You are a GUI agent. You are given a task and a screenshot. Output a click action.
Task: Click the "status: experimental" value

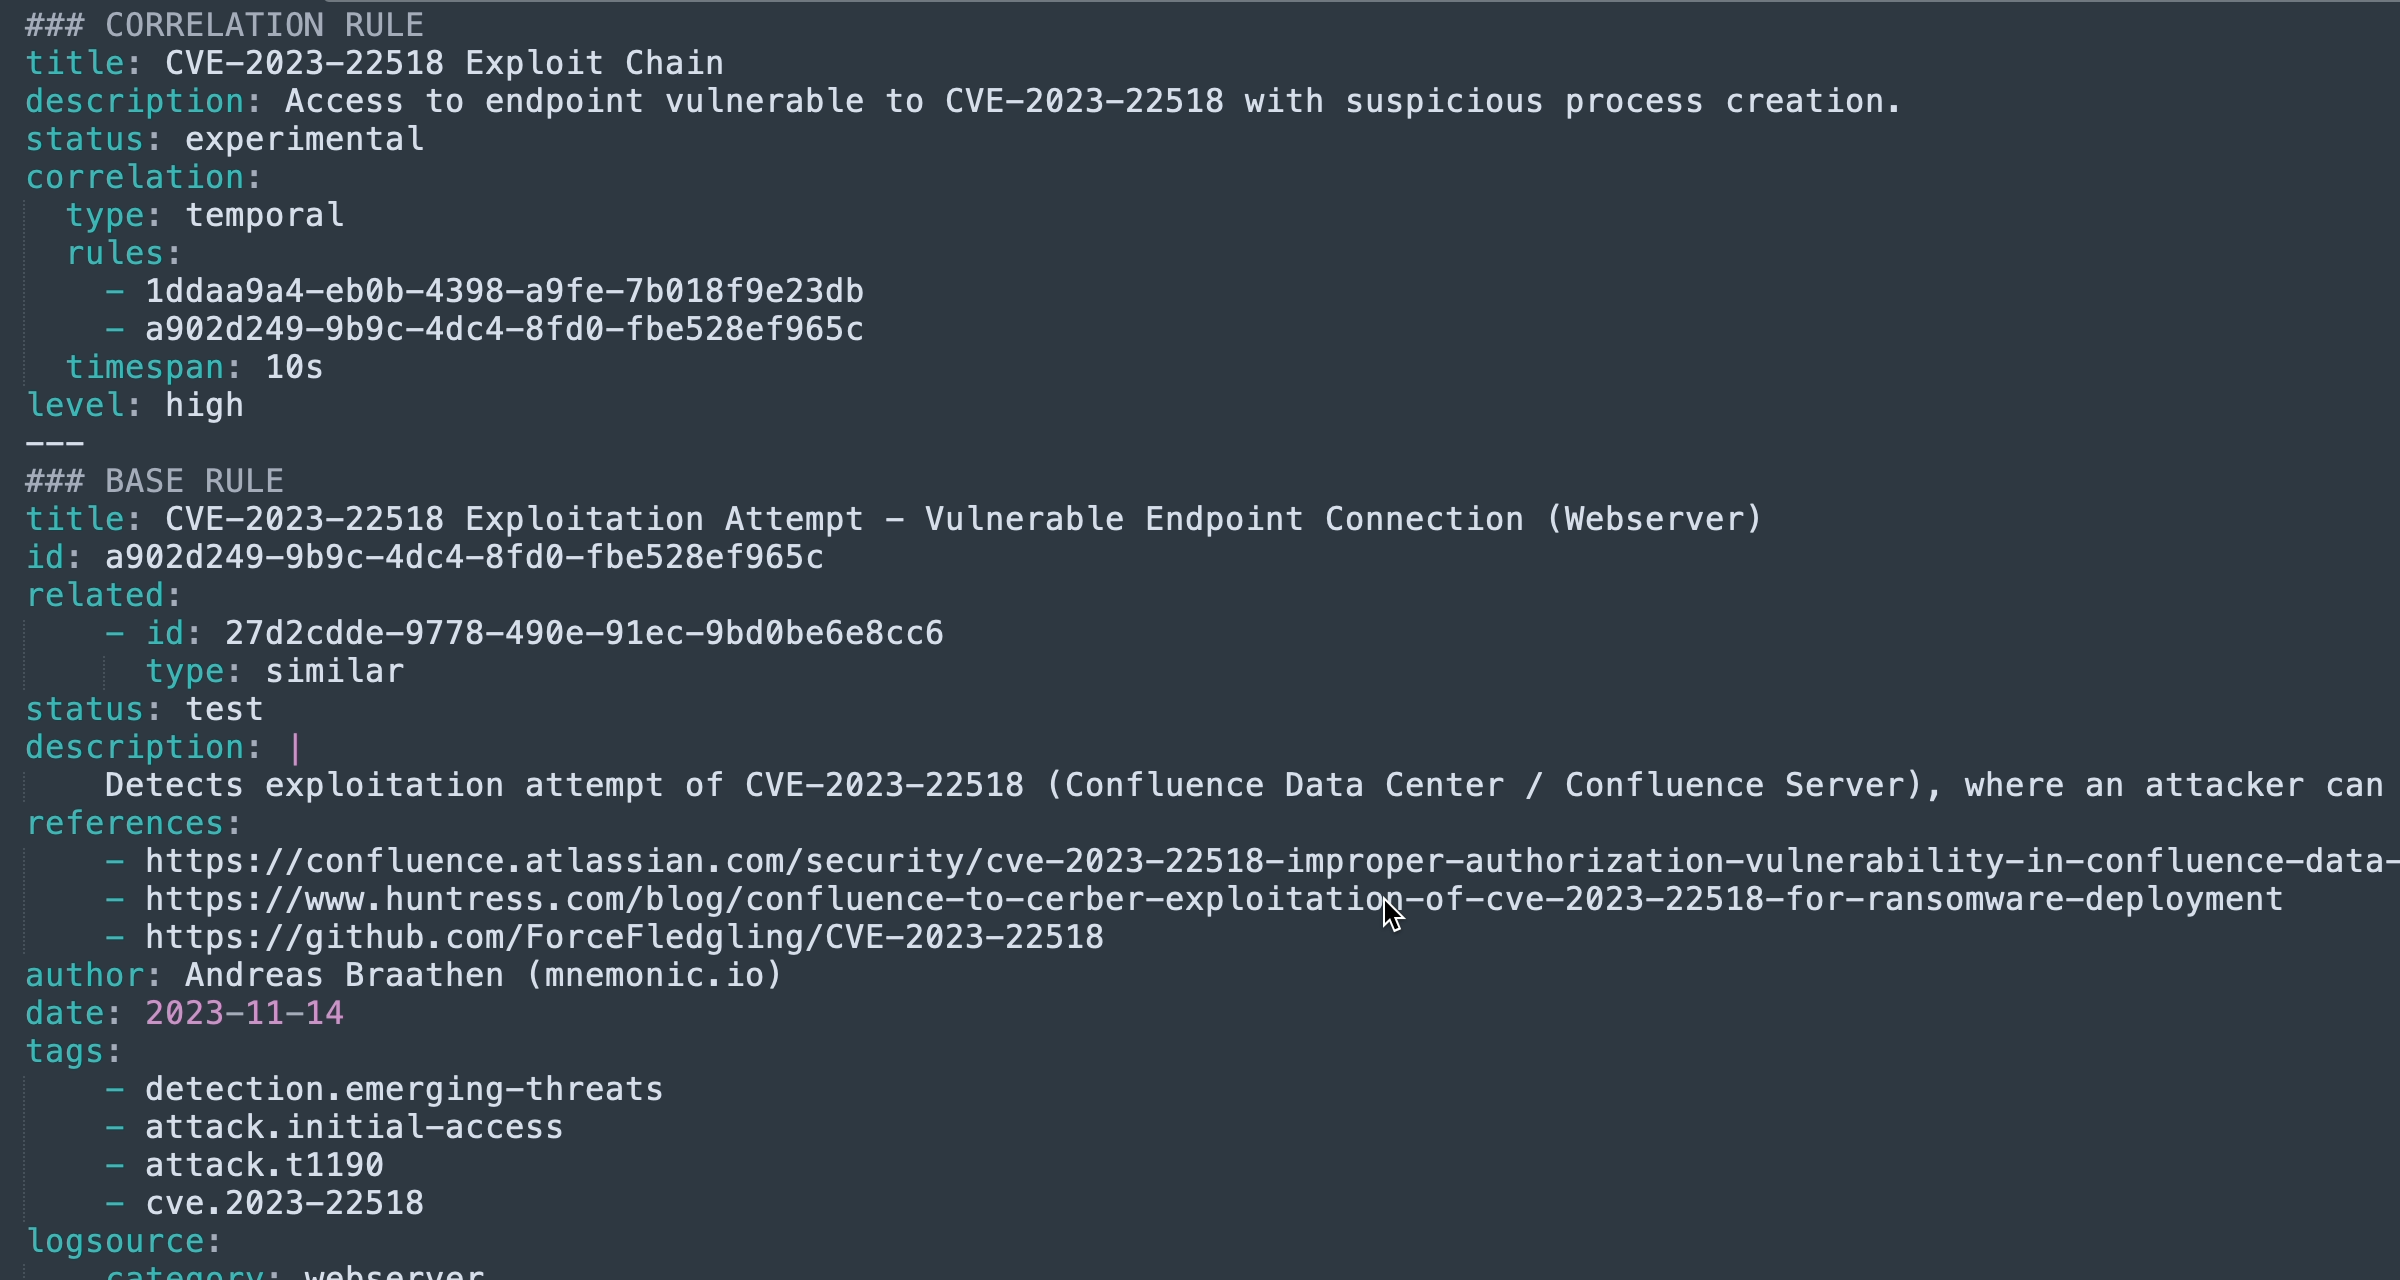coord(304,139)
